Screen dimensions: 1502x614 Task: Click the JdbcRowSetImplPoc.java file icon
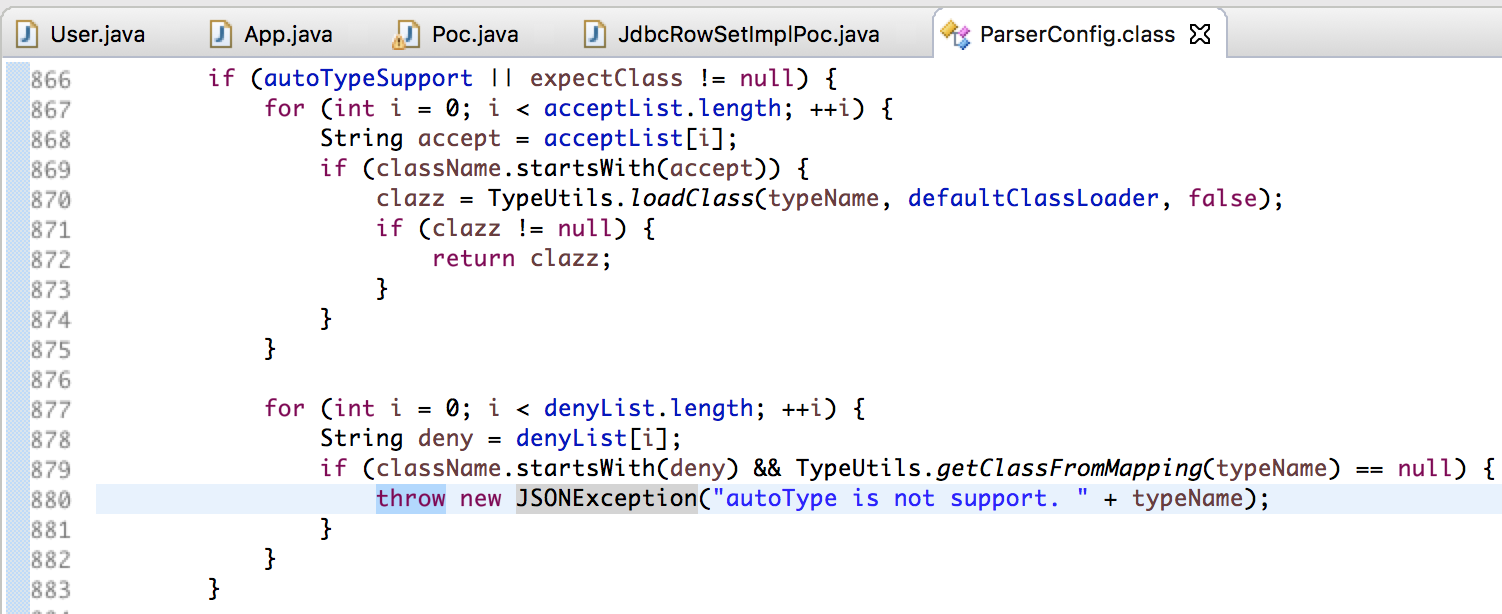click(x=594, y=35)
